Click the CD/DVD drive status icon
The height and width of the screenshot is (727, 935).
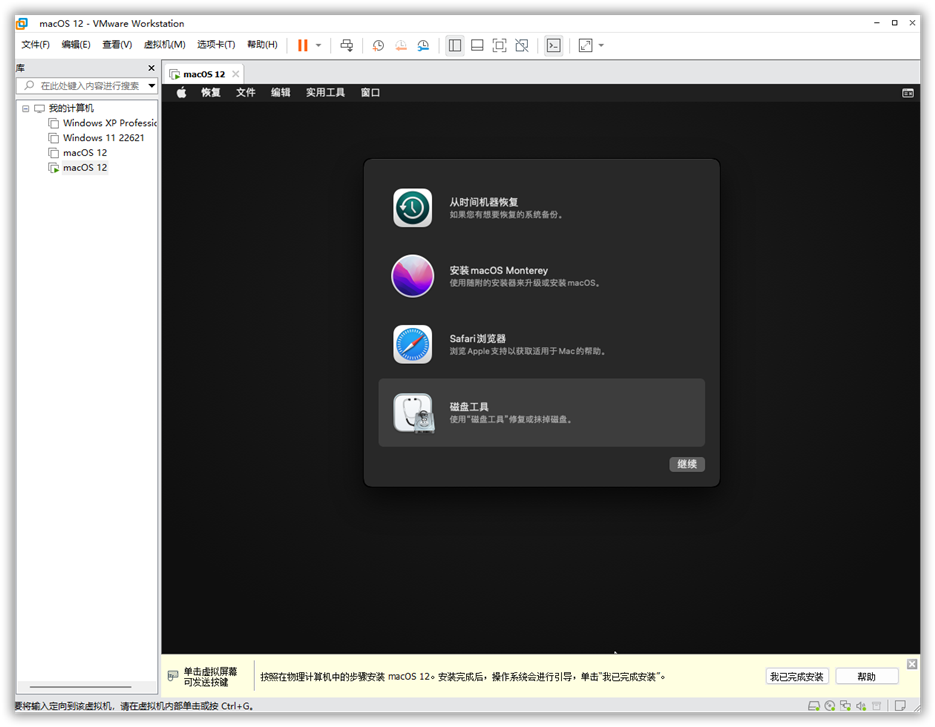coord(829,706)
